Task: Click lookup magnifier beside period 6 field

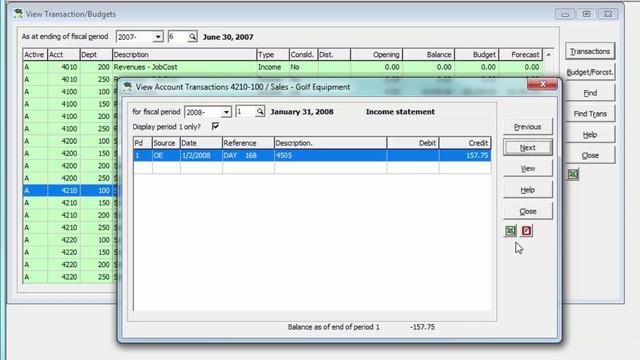Action: tap(192, 37)
